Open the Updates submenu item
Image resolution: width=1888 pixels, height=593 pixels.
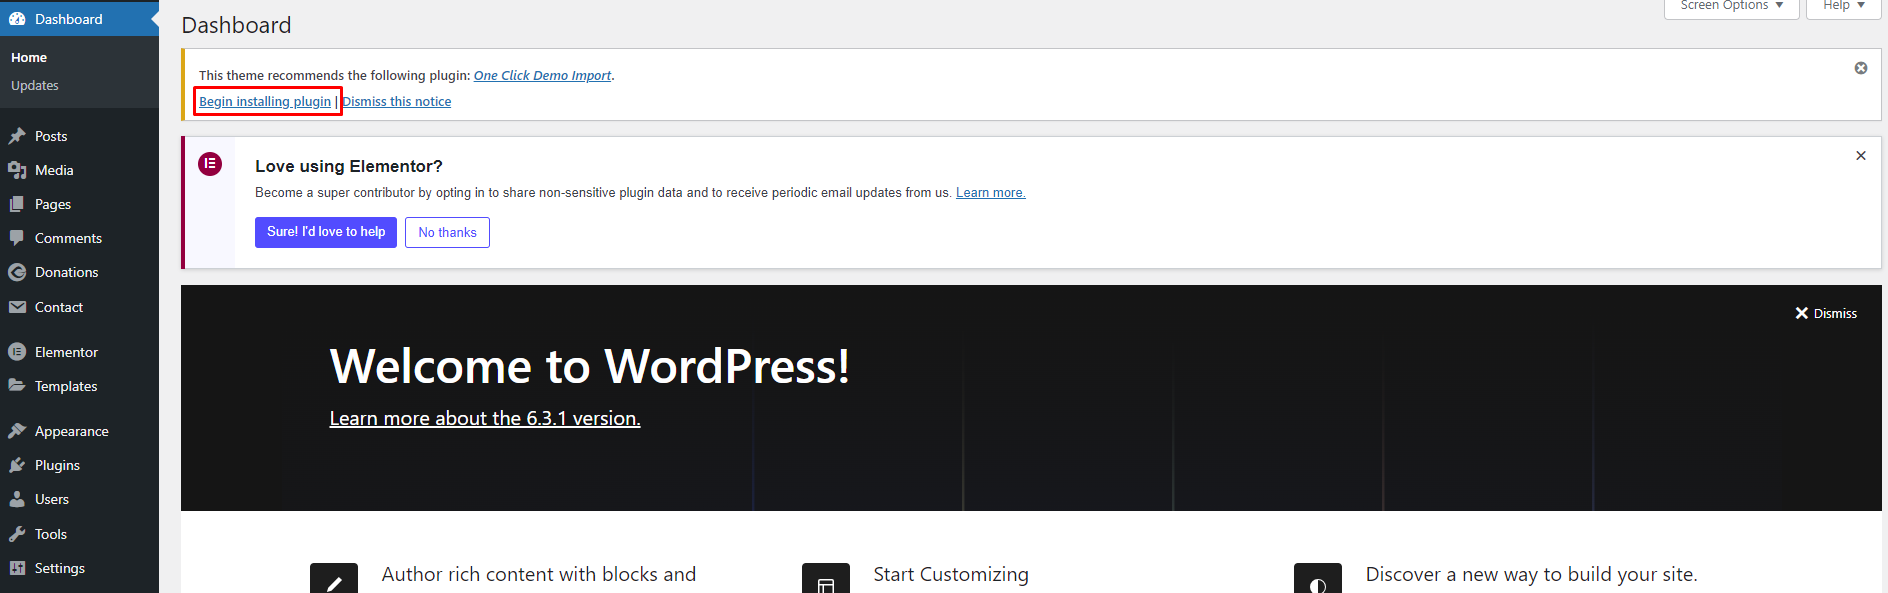35,86
